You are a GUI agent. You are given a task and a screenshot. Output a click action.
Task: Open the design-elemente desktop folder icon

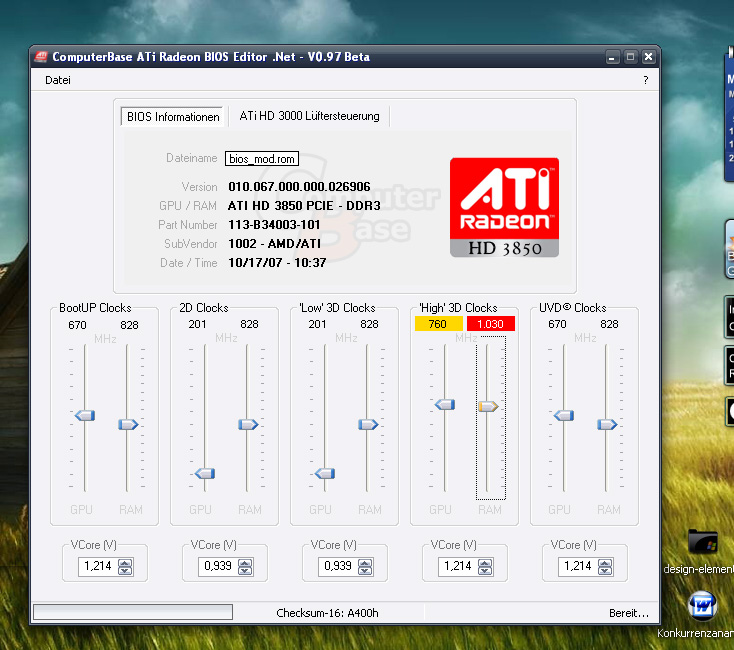click(703, 542)
